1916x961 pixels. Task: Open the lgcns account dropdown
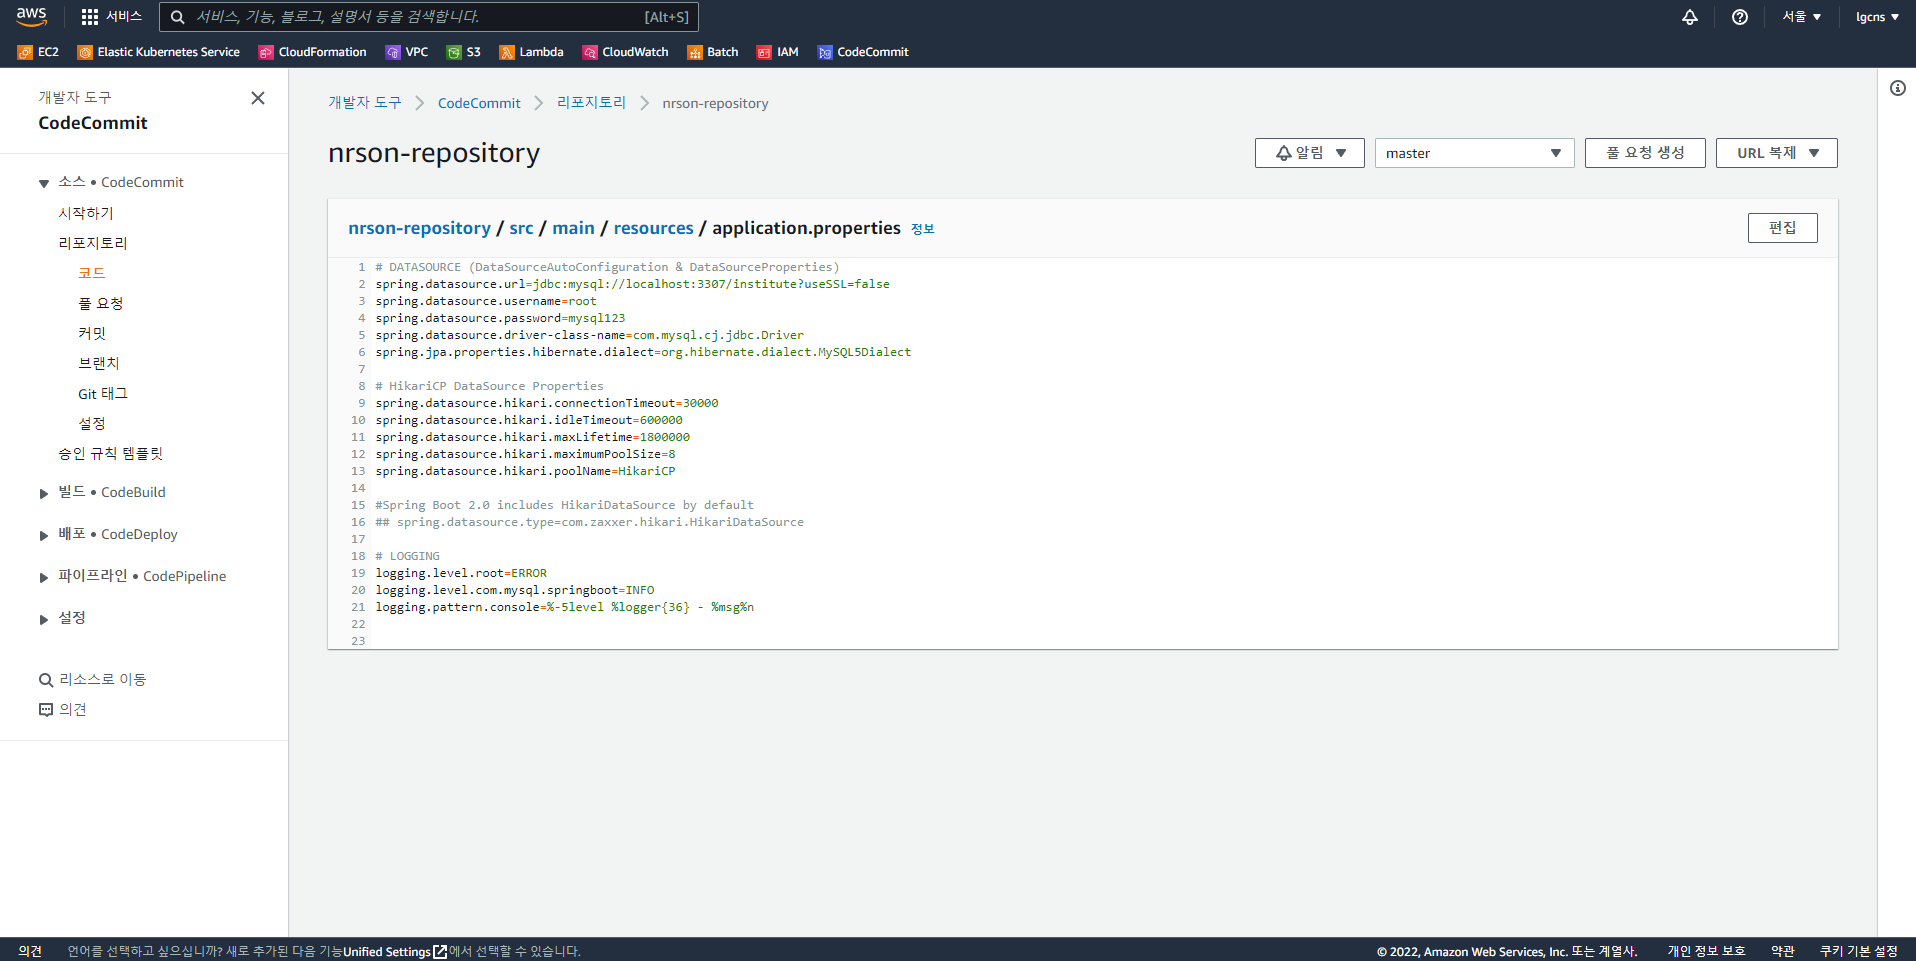pyautogui.click(x=1877, y=17)
